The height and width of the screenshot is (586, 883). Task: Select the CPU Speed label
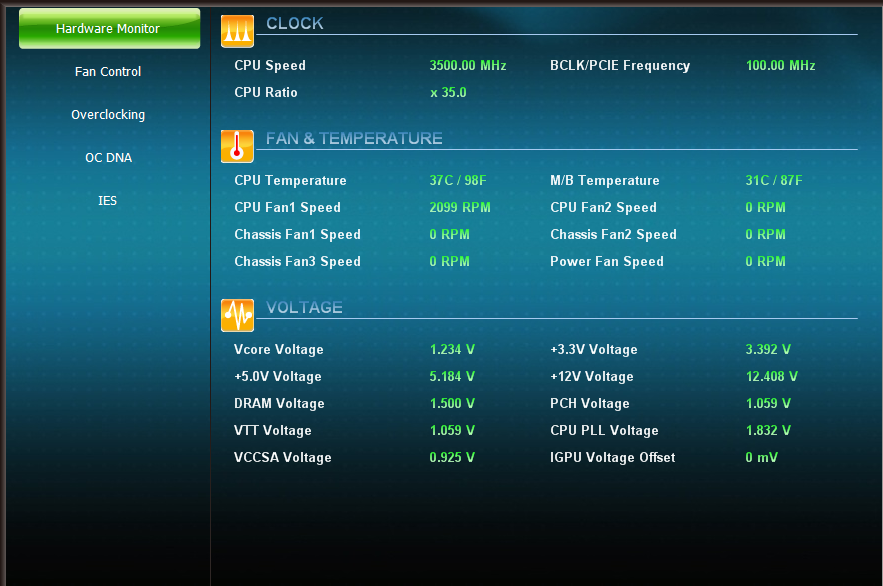pos(270,65)
